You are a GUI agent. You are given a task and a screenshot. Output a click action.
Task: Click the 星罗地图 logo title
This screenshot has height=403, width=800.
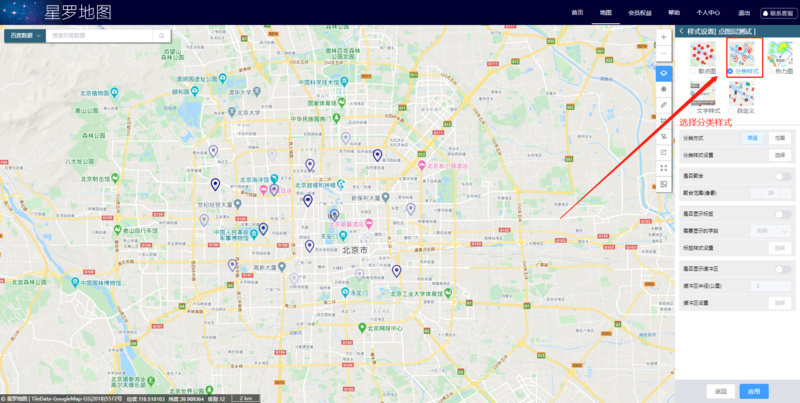78,12
